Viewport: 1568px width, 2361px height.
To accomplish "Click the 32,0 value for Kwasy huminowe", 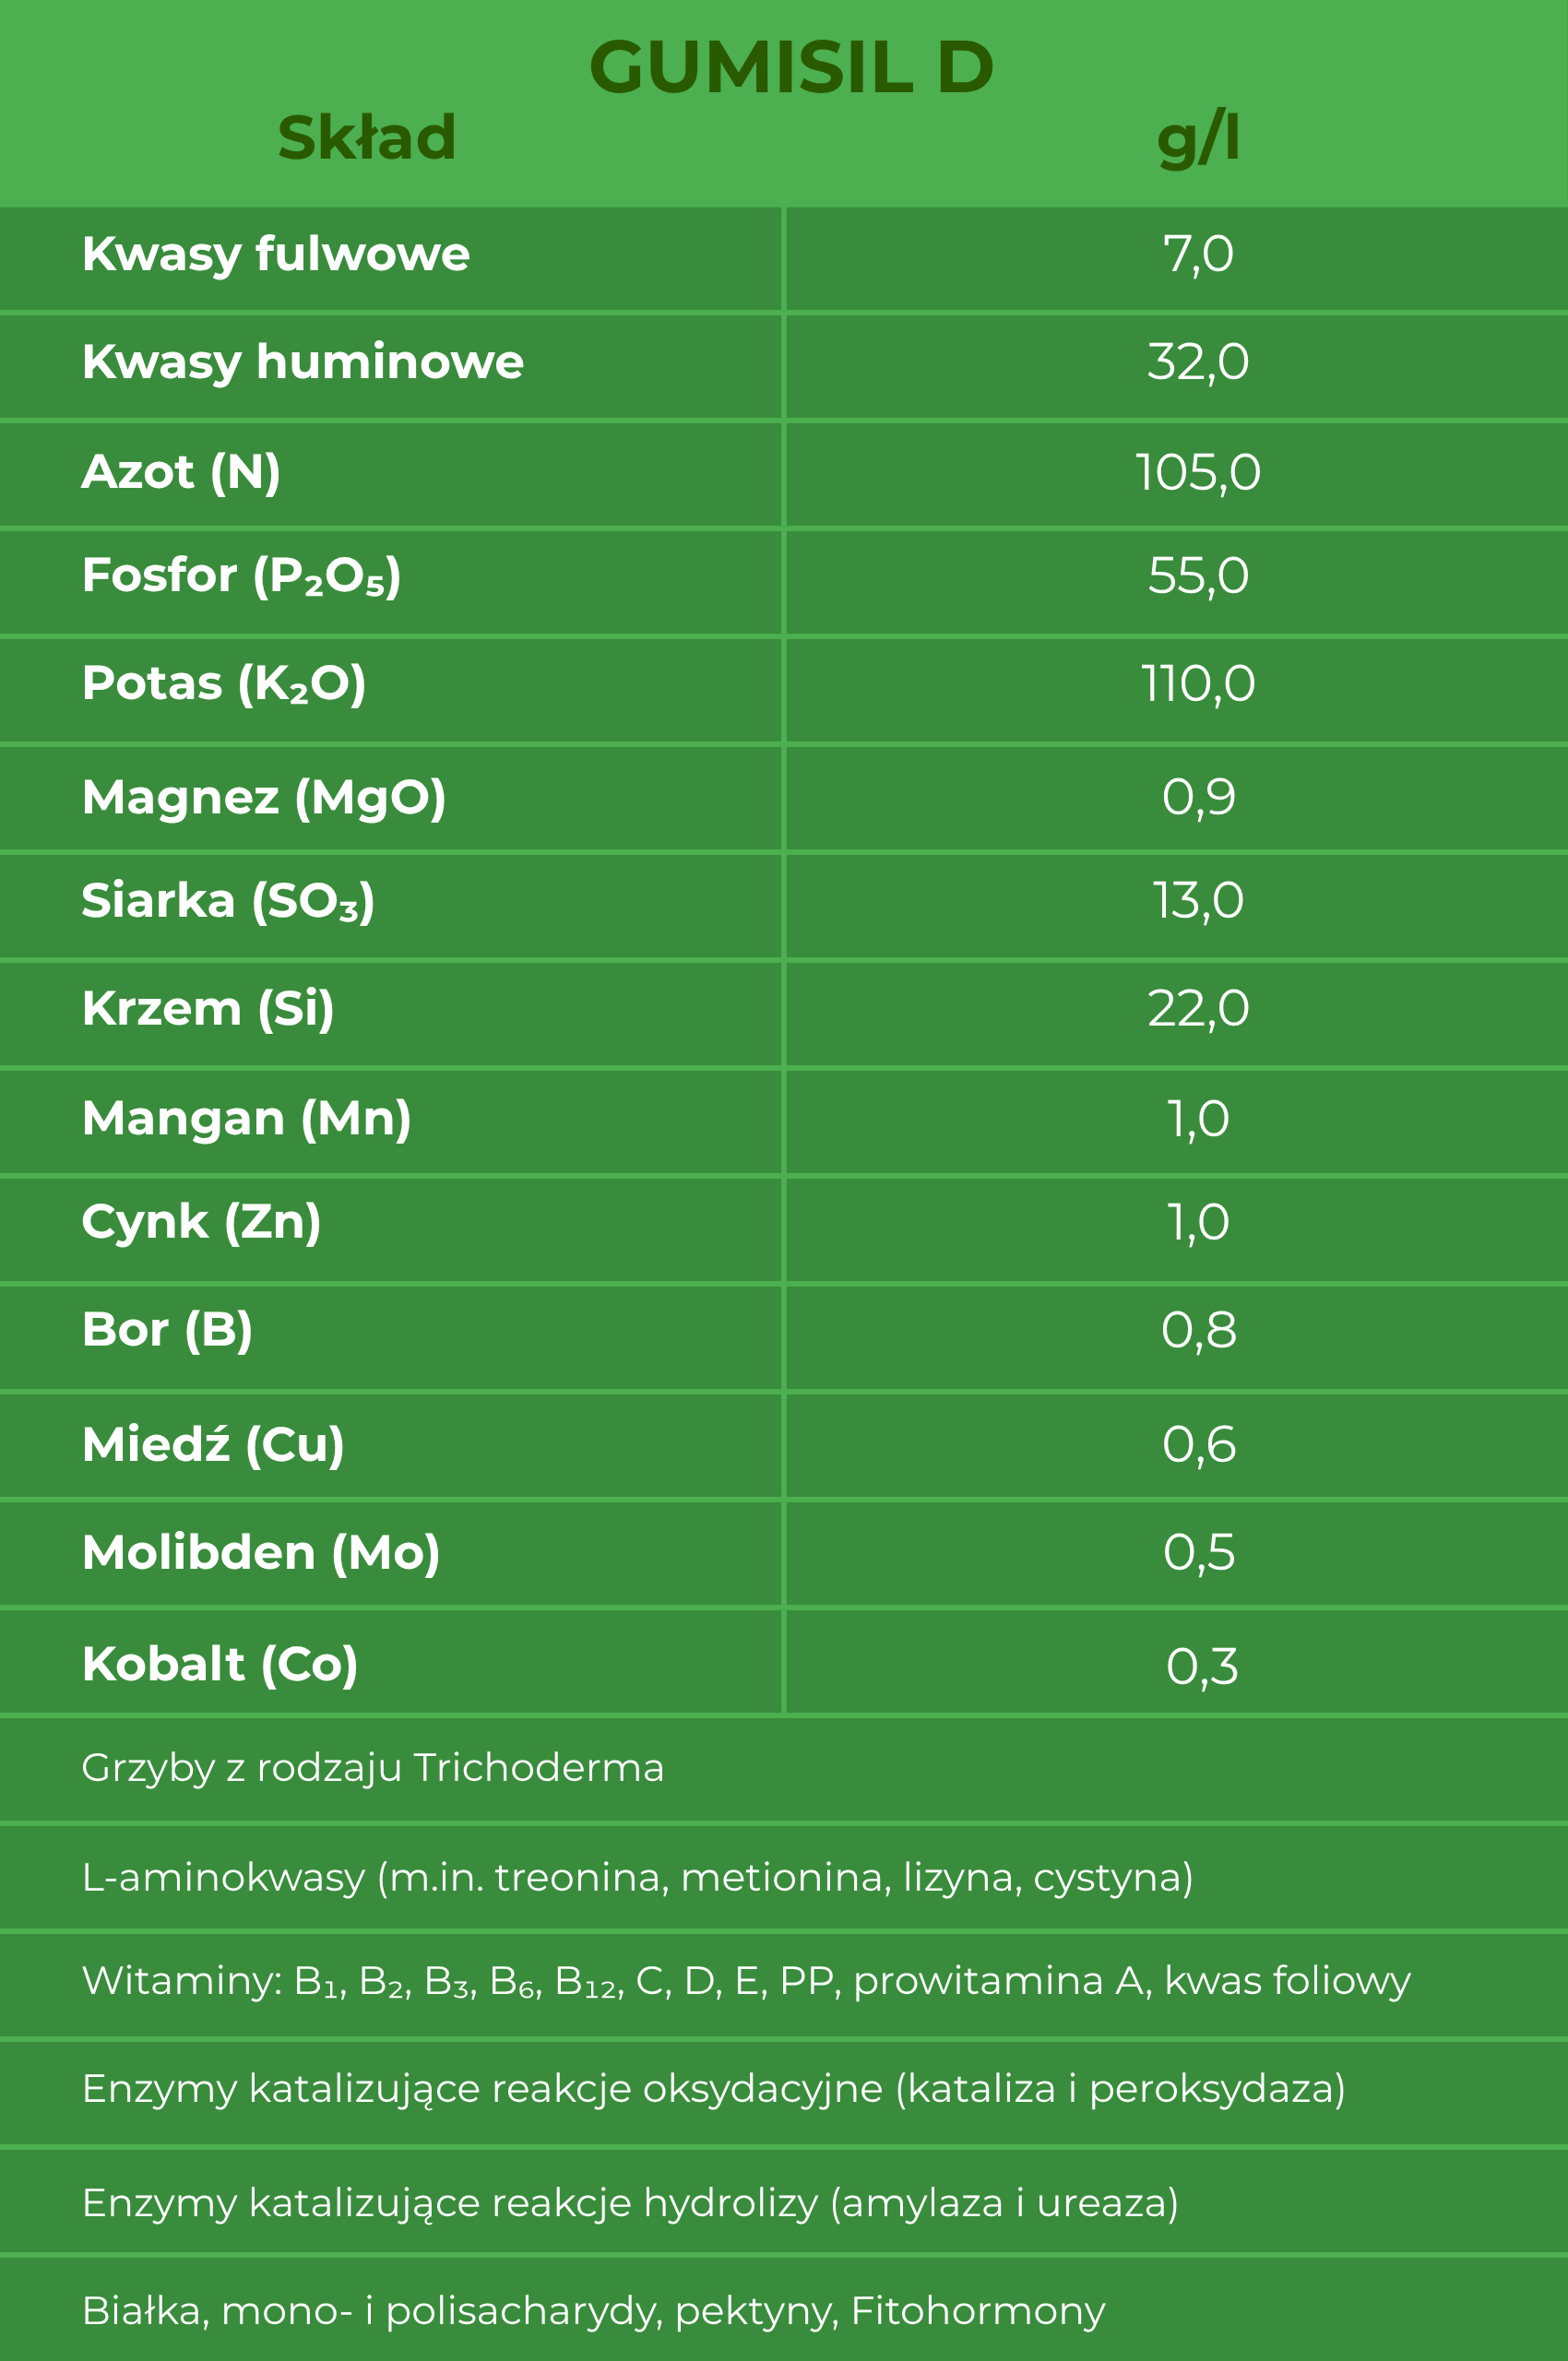I will click(1198, 362).
